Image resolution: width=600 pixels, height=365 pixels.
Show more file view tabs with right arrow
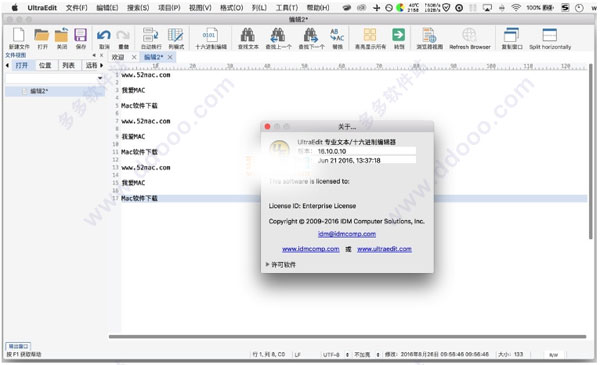click(x=101, y=65)
